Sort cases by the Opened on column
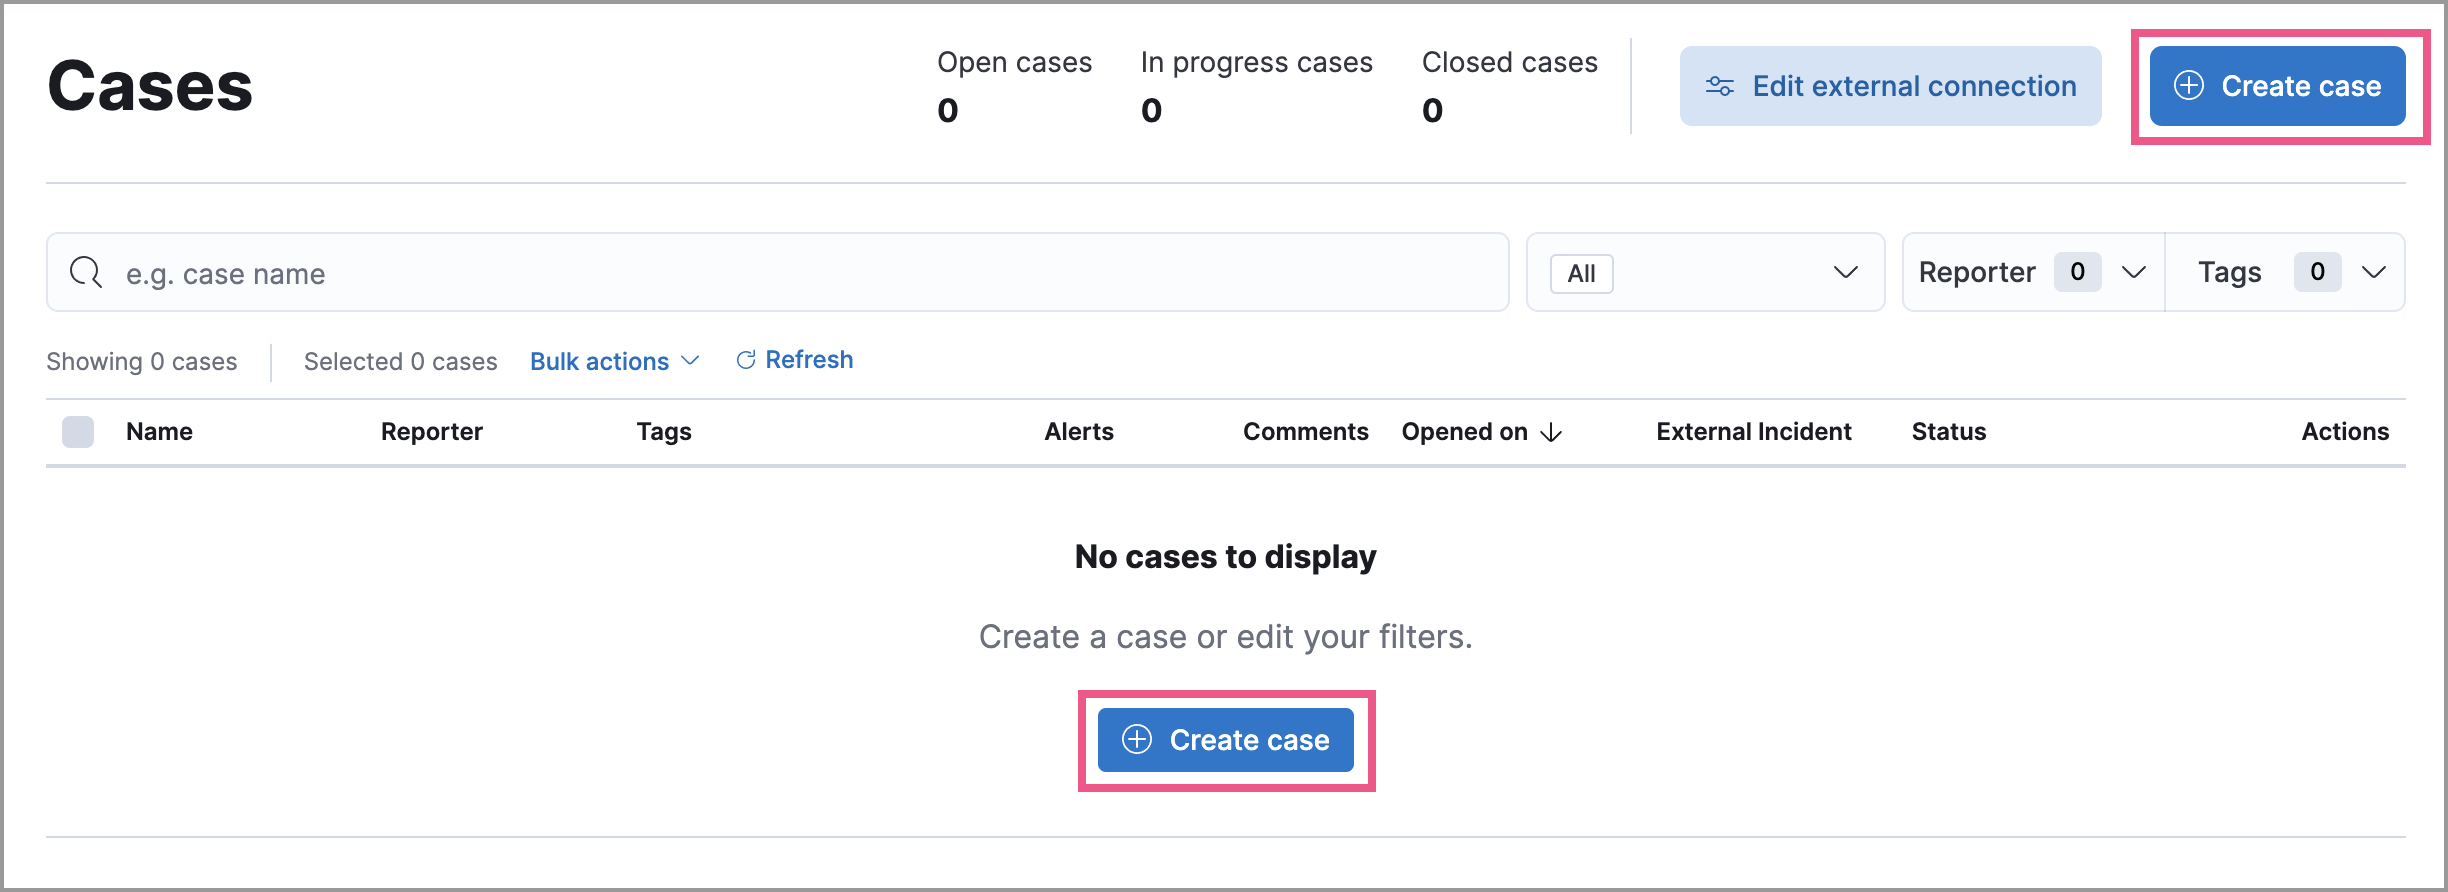The image size is (2448, 892). [x=1465, y=431]
